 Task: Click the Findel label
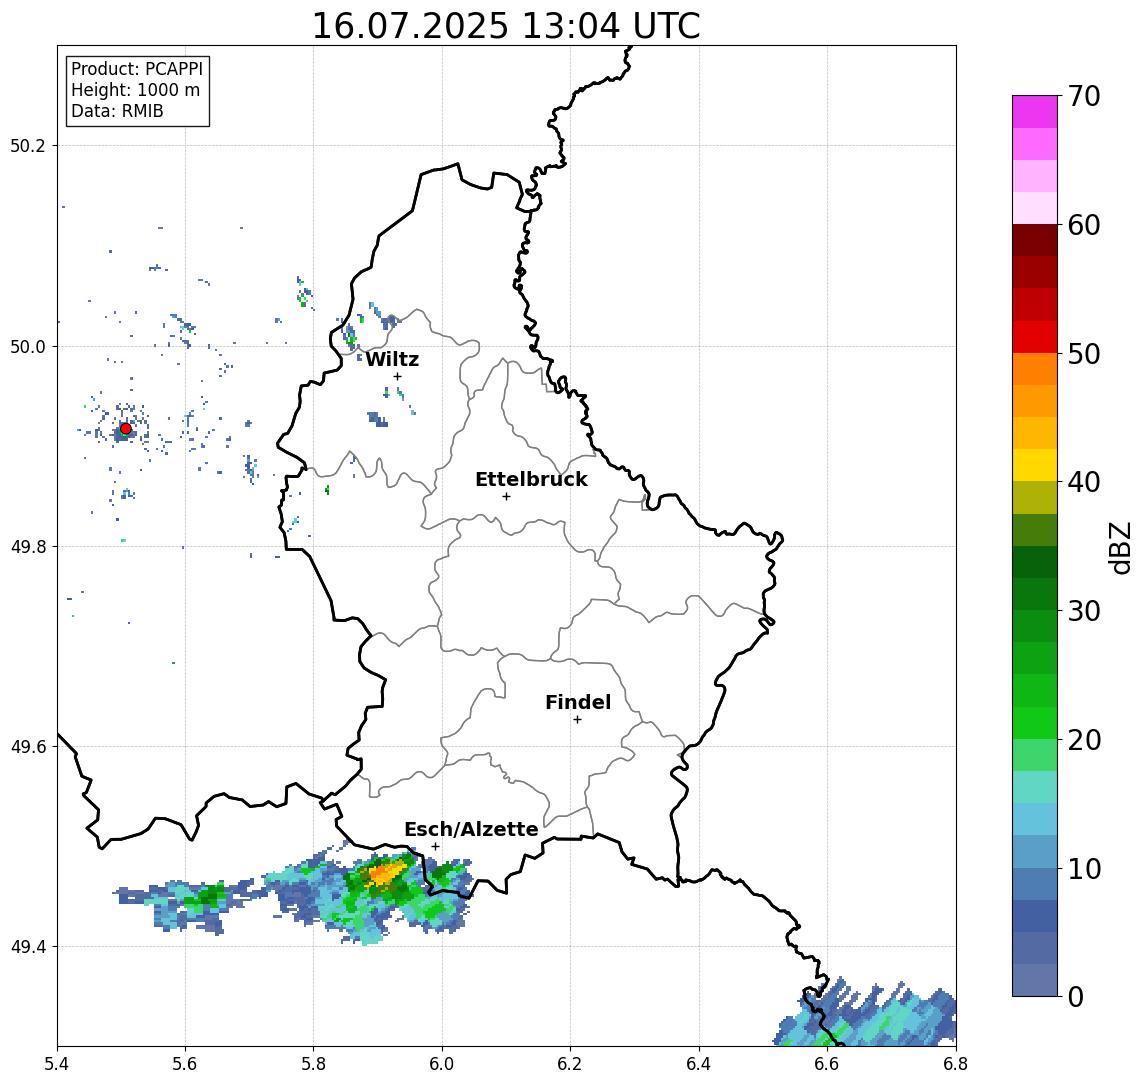(578, 702)
